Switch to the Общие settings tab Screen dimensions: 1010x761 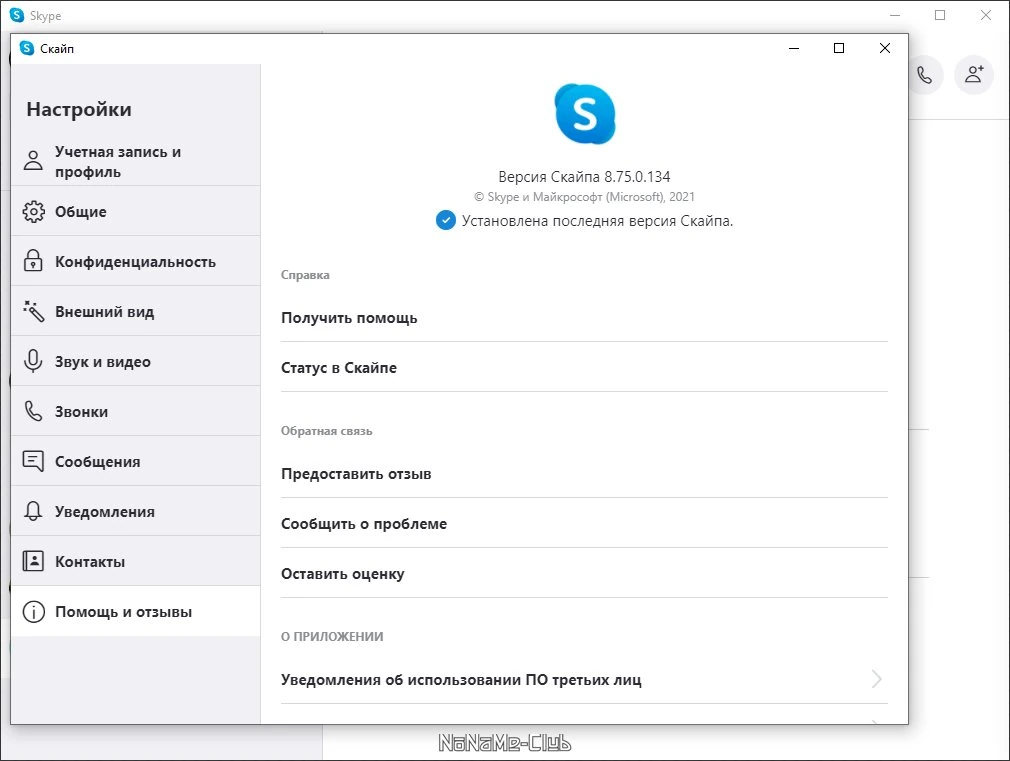pyautogui.click(x=136, y=211)
